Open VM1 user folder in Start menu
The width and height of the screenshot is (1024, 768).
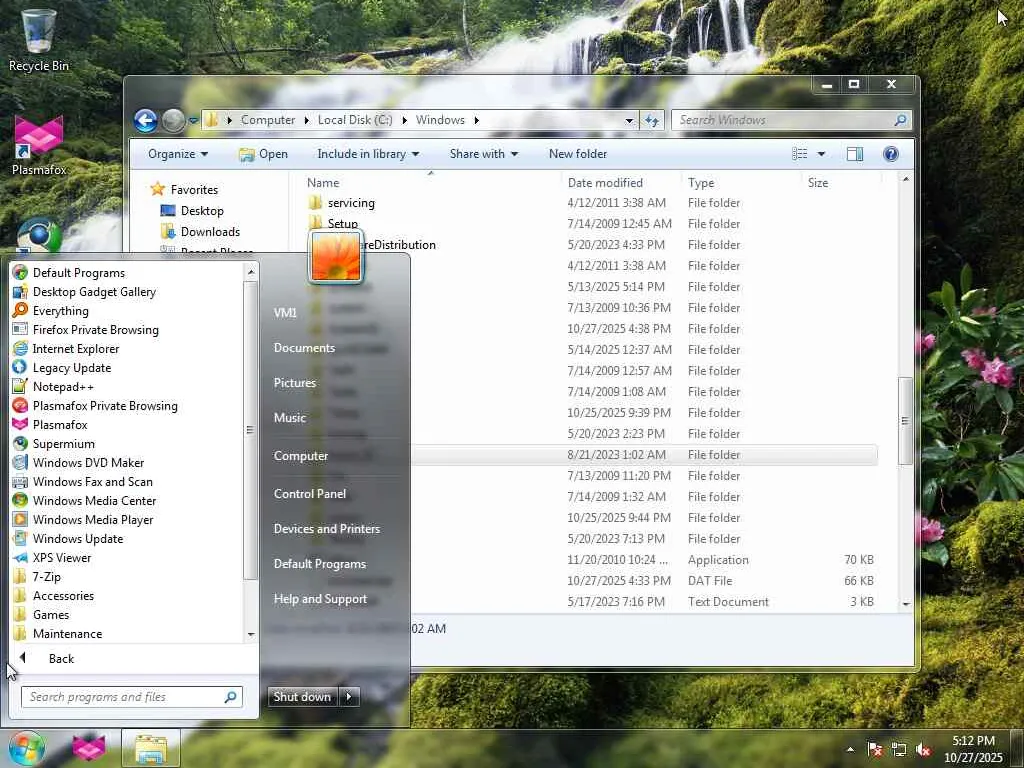coord(285,313)
